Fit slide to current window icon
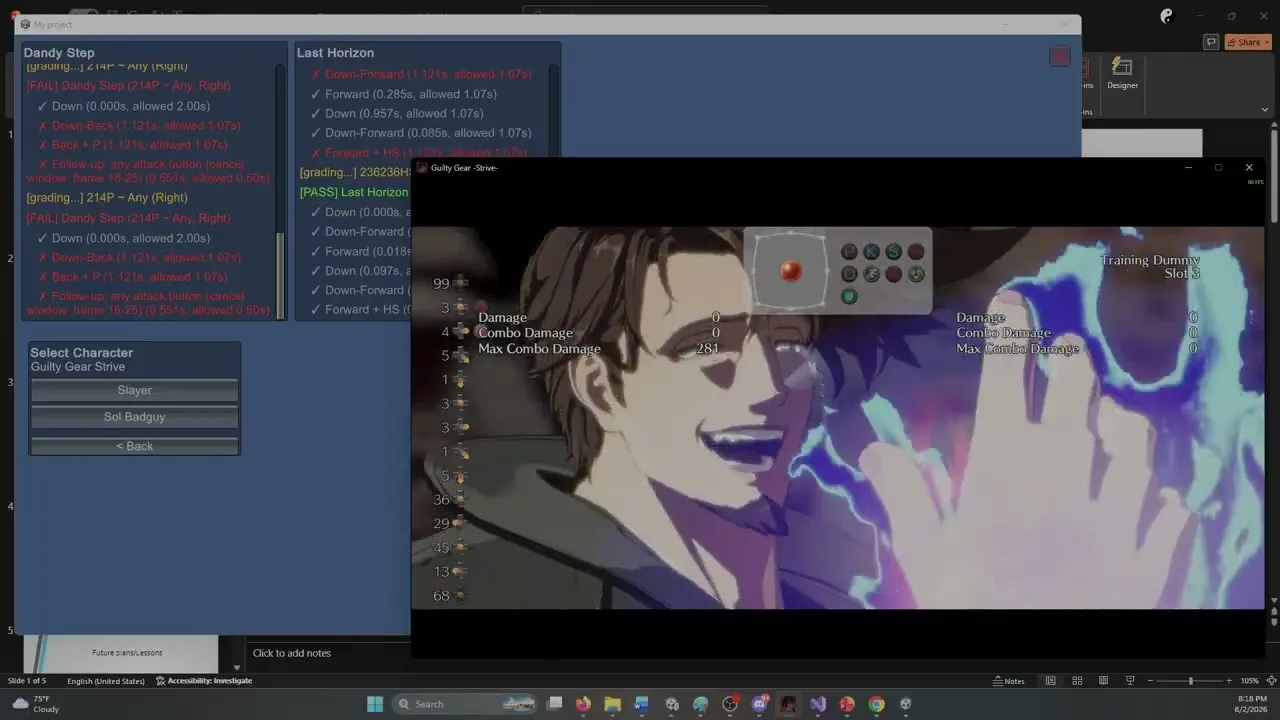Screen dimensions: 1280x720 tap(1270, 681)
